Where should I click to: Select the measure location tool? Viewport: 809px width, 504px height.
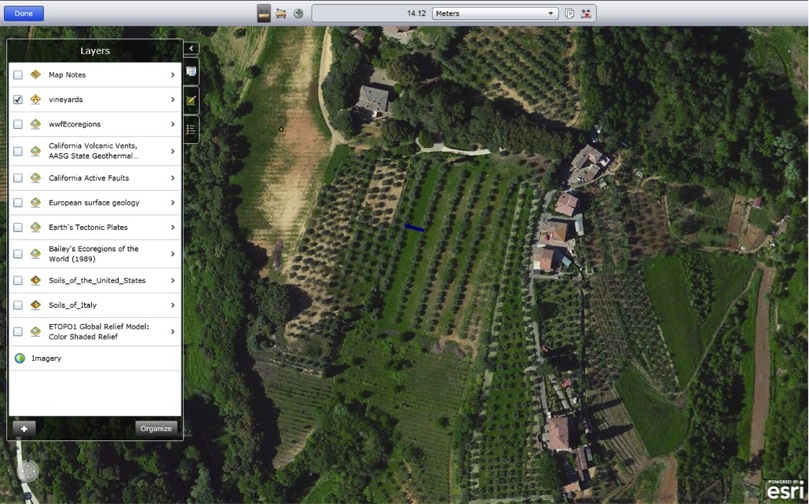tap(298, 13)
